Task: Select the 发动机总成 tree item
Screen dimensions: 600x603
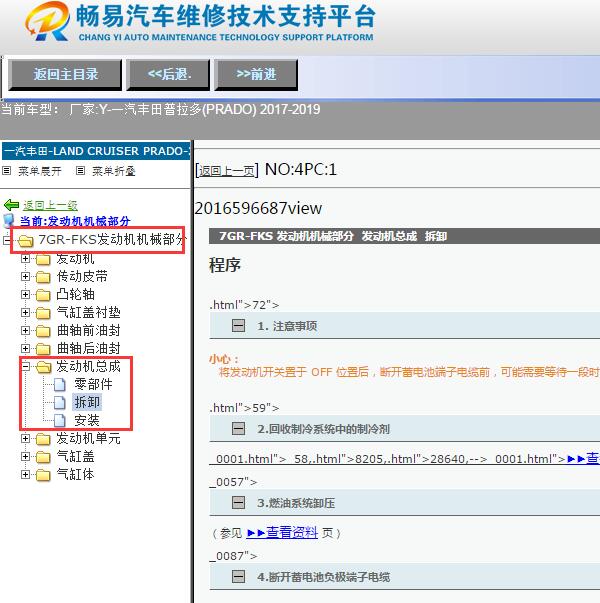Action: [88, 366]
